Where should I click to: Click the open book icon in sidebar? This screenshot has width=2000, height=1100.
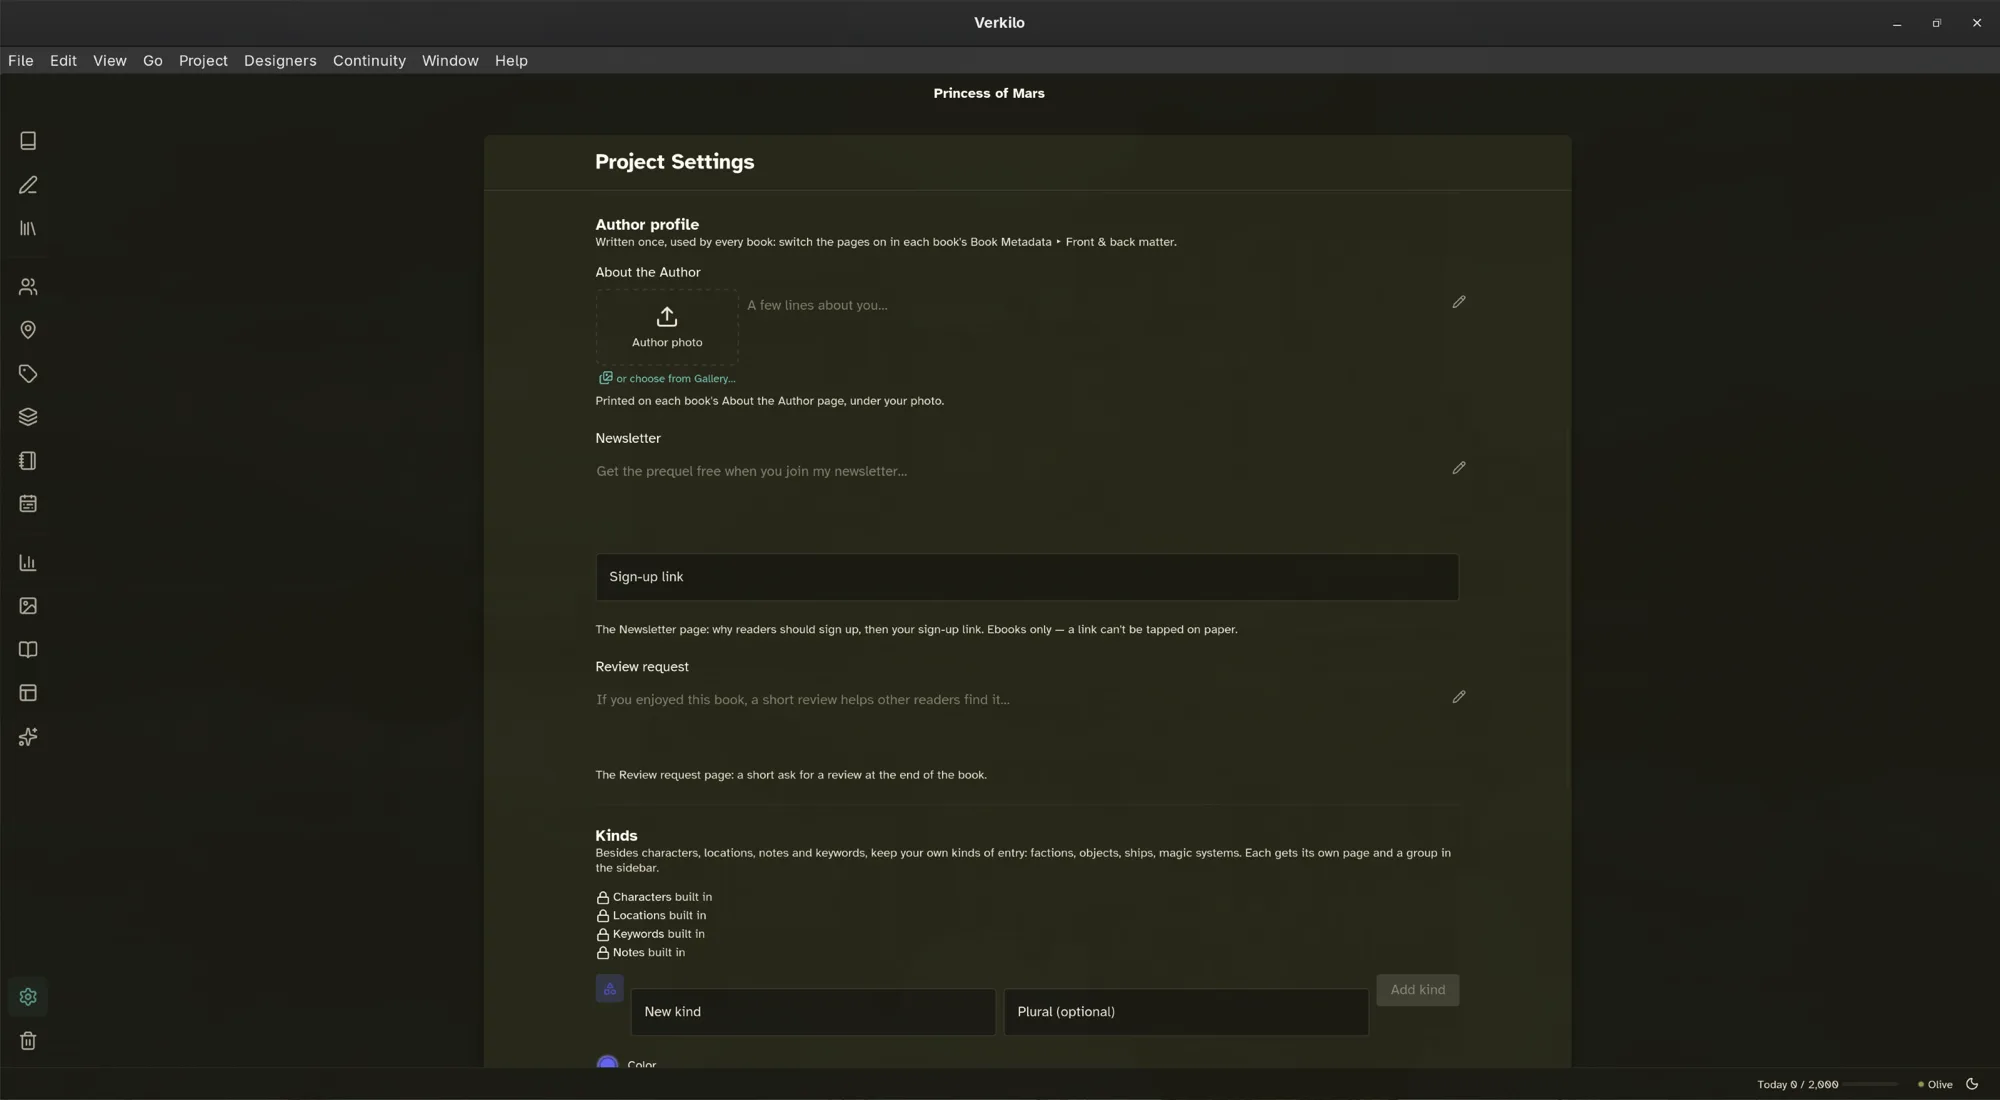tap(28, 650)
